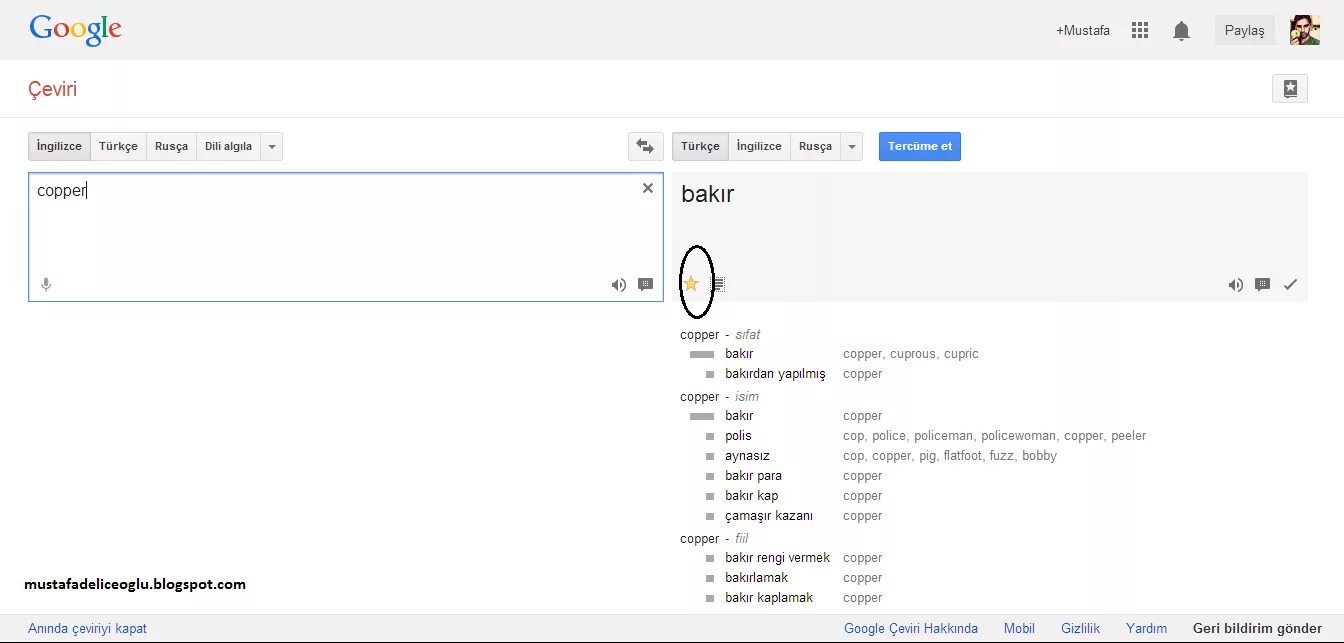This screenshot has height=643, width=1344.
Task: Select Türkçe as target language
Action: click(700, 146)
